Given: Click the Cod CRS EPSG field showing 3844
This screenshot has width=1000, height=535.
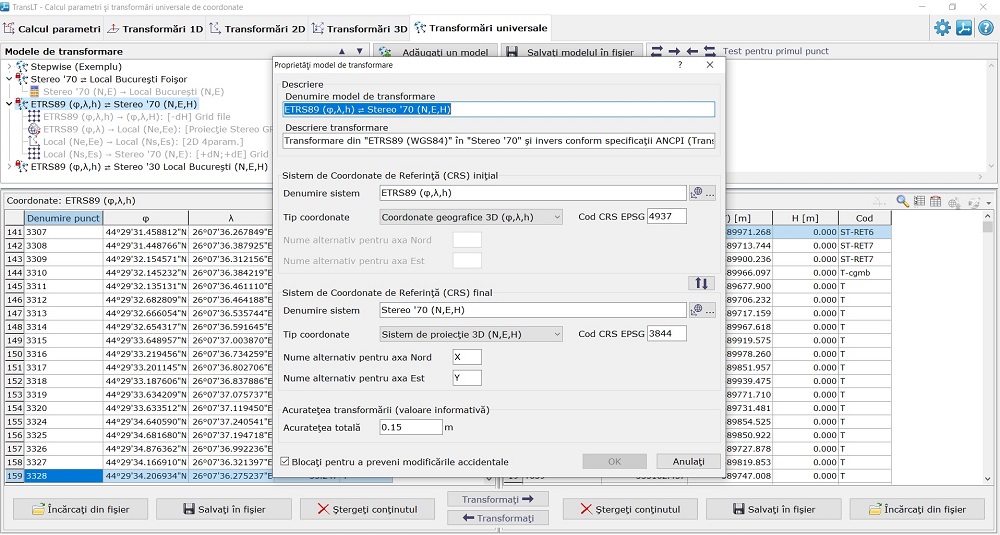Looking at the screenshot, I should tap(666, 333).
